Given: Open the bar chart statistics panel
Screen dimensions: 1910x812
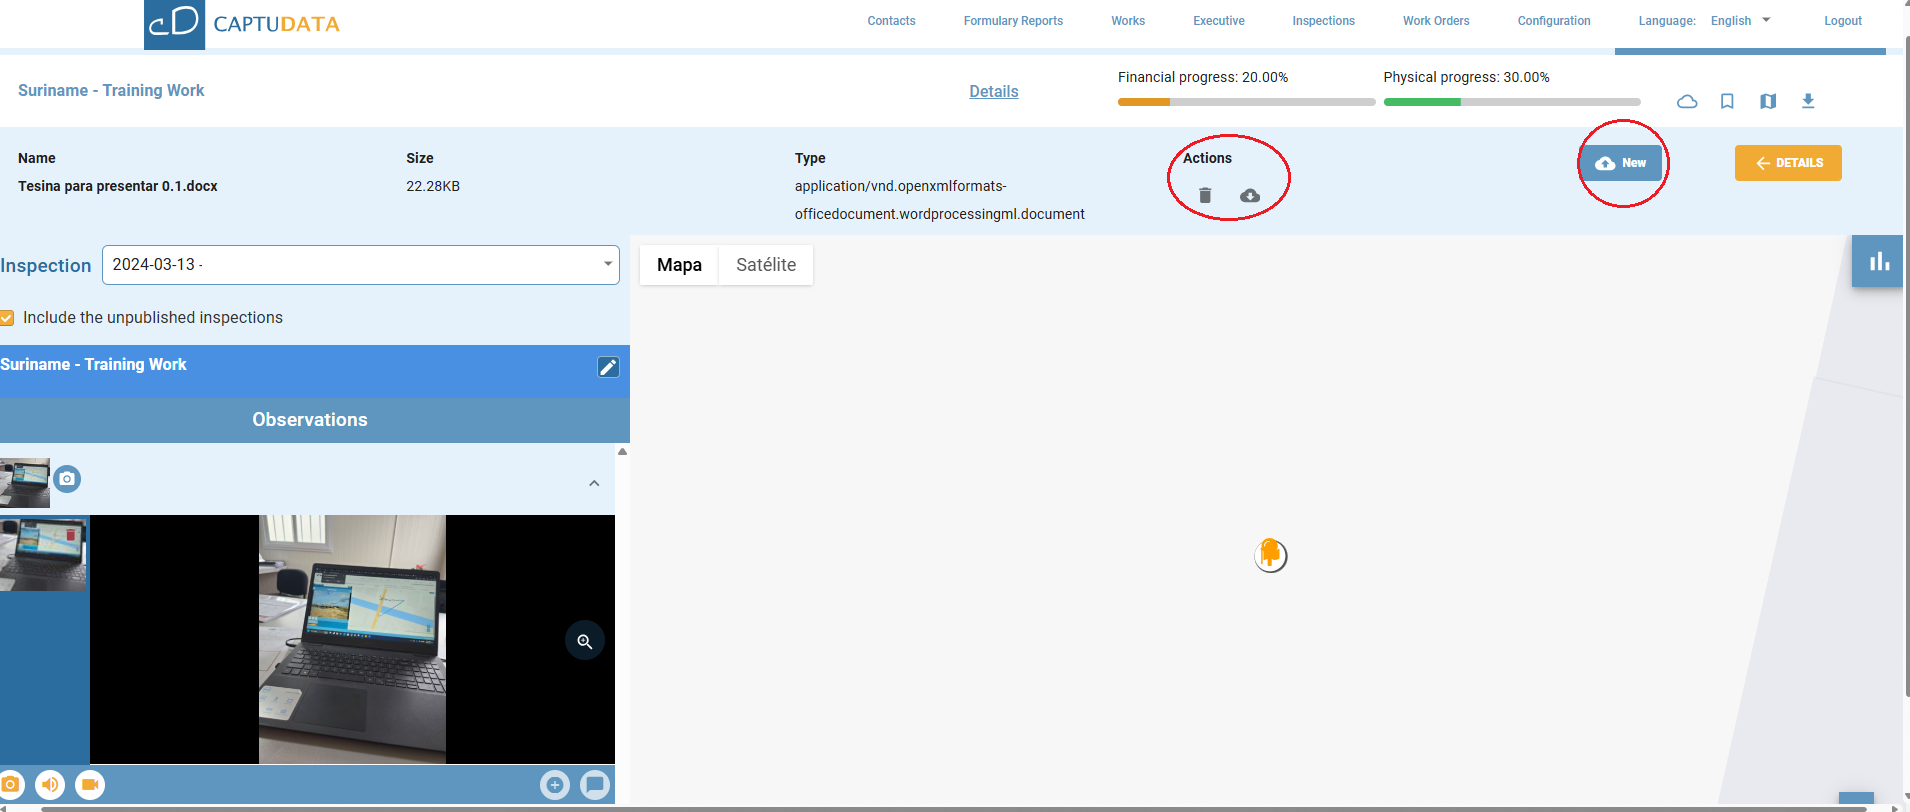Looking at the screenshot, I should [x=1879, y=262].
